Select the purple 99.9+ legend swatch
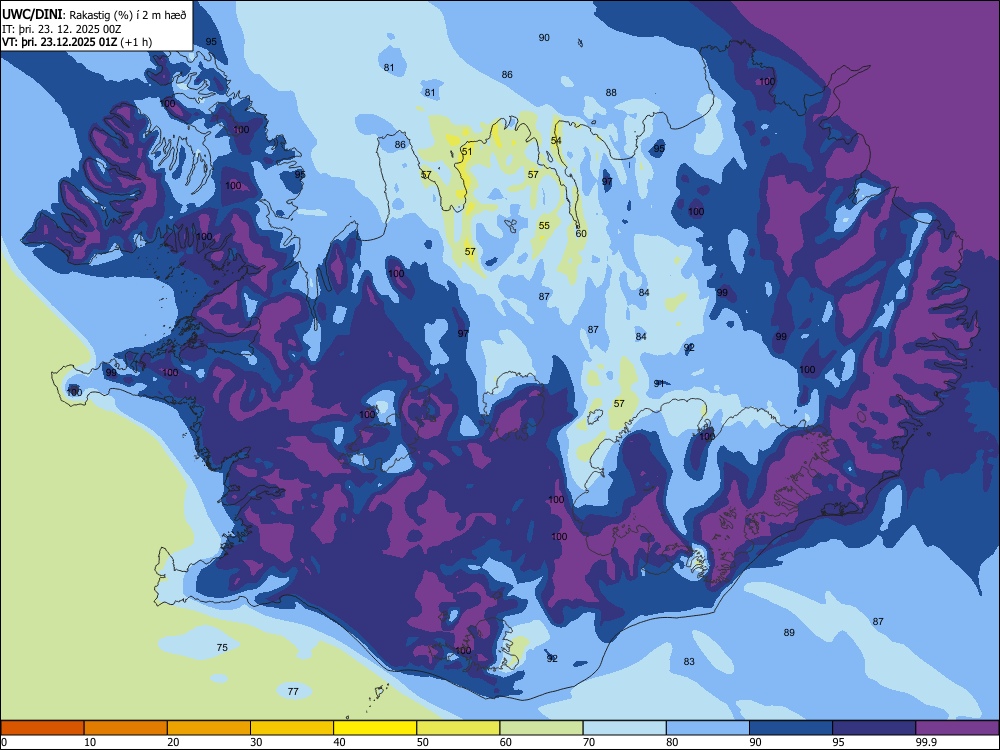 [957, 728]
